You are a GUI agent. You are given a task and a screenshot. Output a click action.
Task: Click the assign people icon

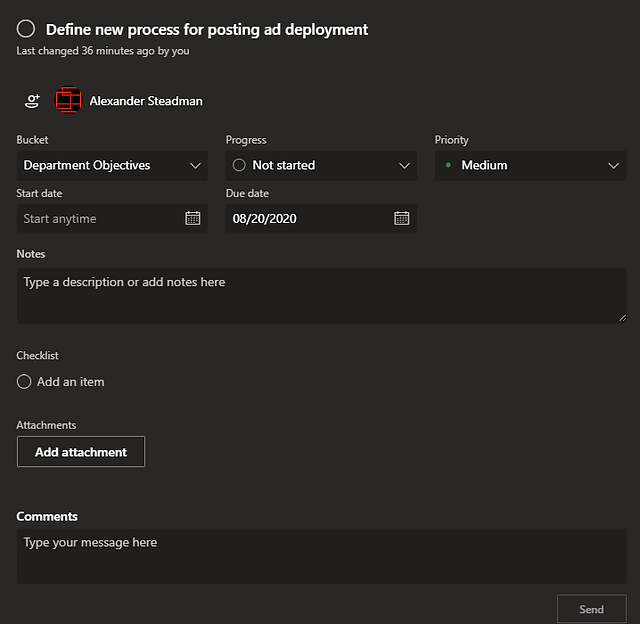(x=32, y=101)
